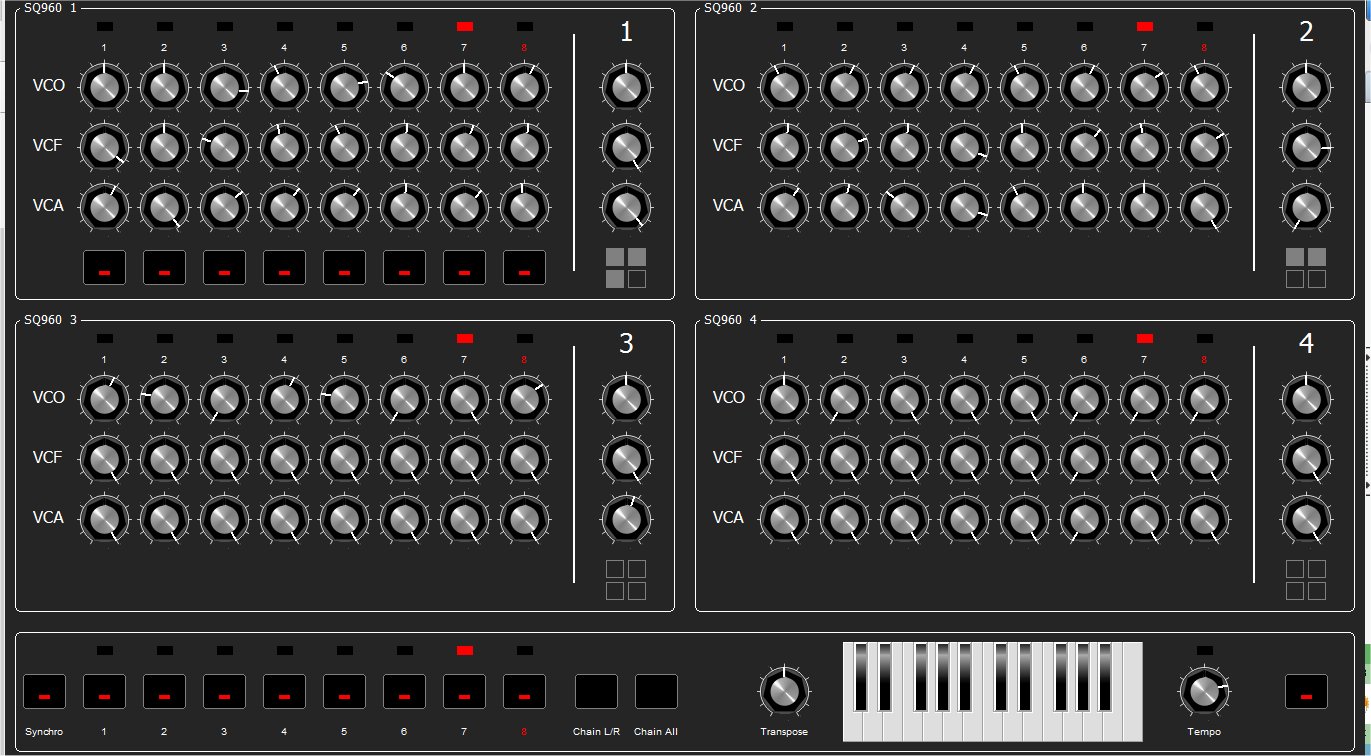This screenshot has height=756, width=1371.
Task: Click top-left empty square in SQ960 3 grid
Action: pos(615,569)
